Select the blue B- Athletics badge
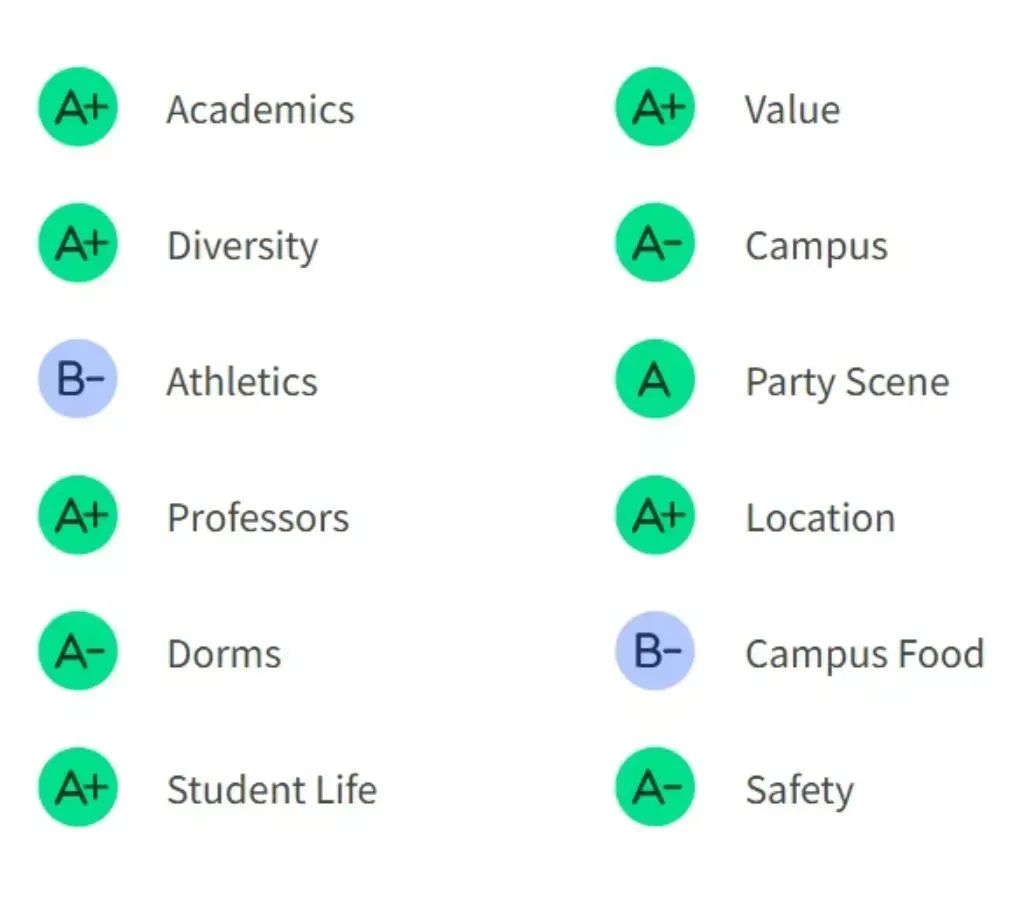 [x=78, y=378]
